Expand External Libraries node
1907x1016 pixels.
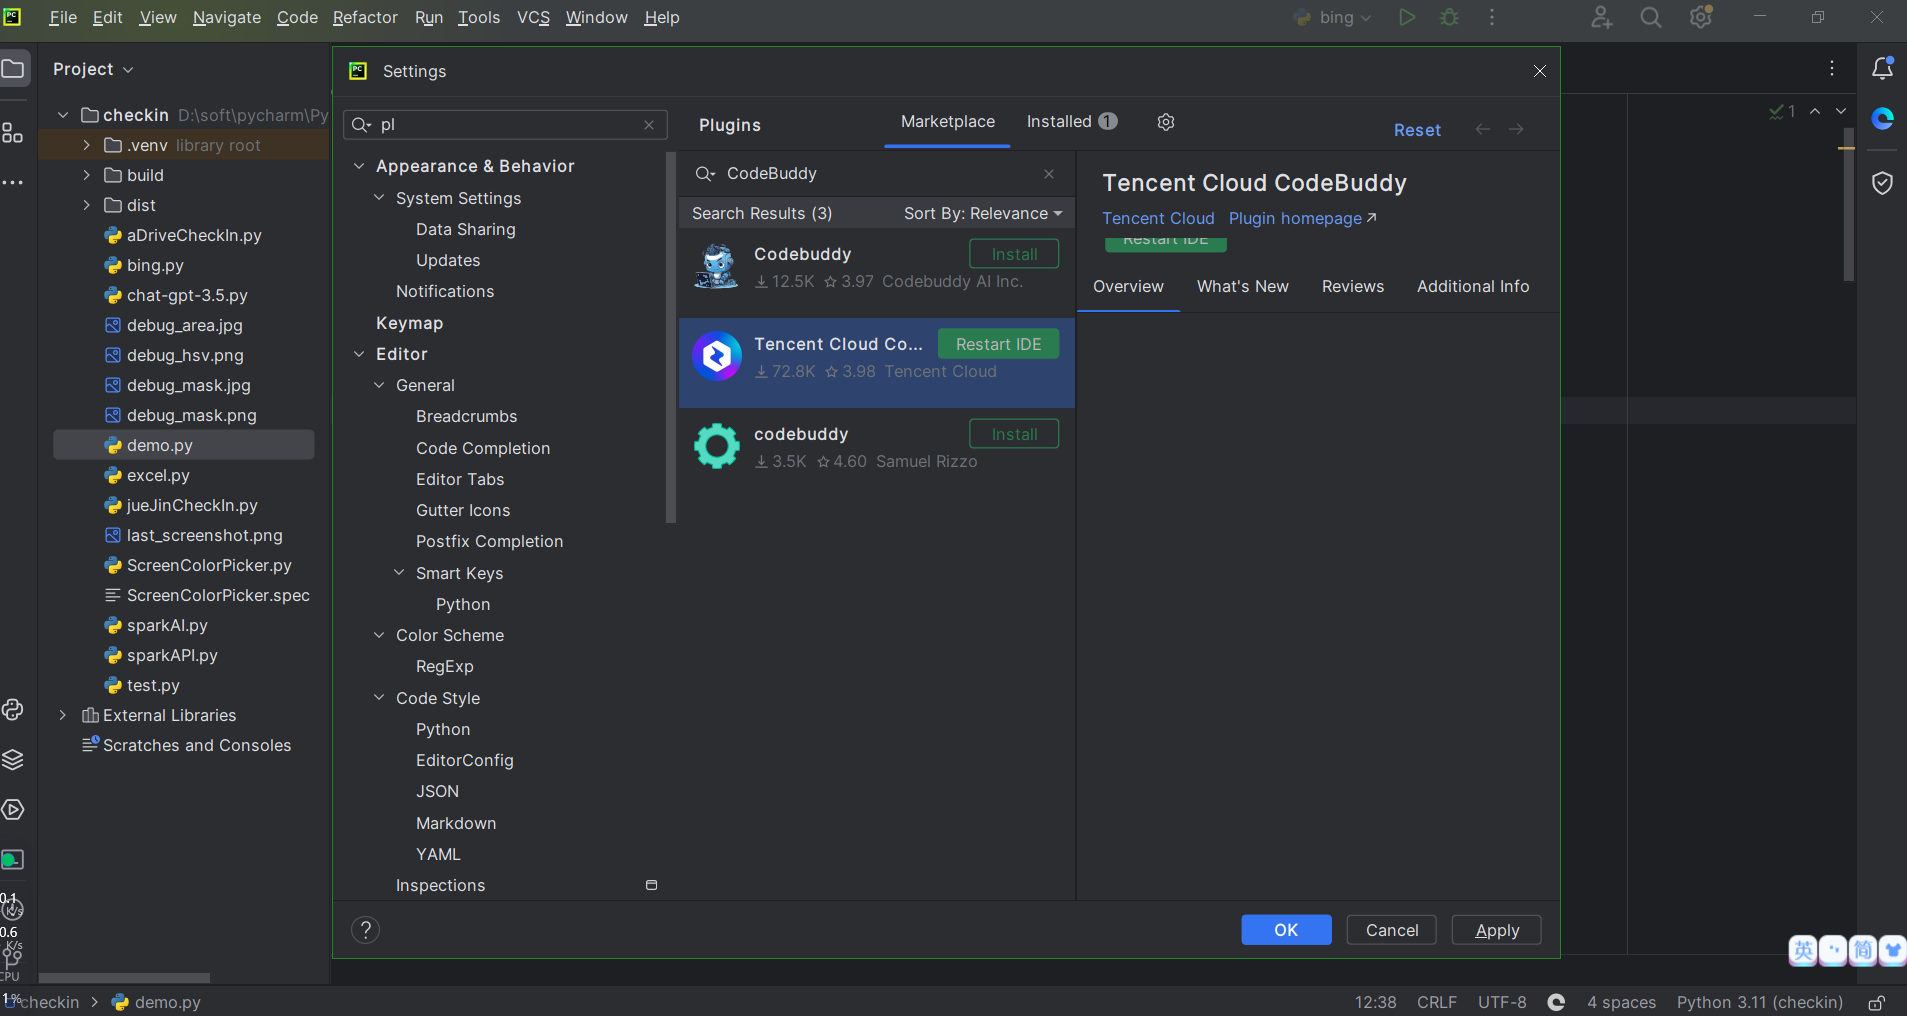pyautogui.click(x=63, y=715)
